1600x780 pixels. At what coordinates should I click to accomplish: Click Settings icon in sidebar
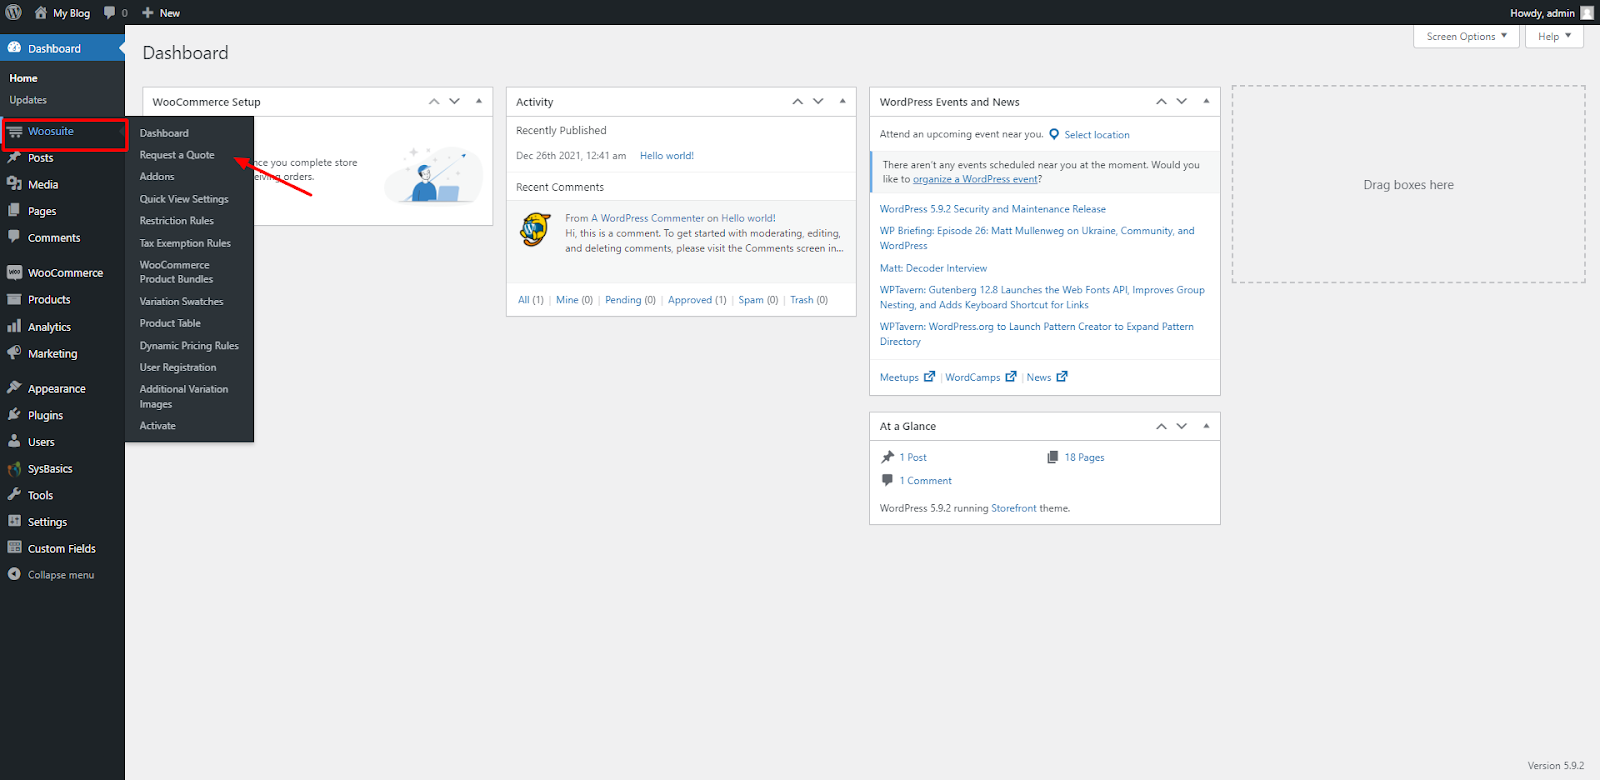tap(14, 521)
